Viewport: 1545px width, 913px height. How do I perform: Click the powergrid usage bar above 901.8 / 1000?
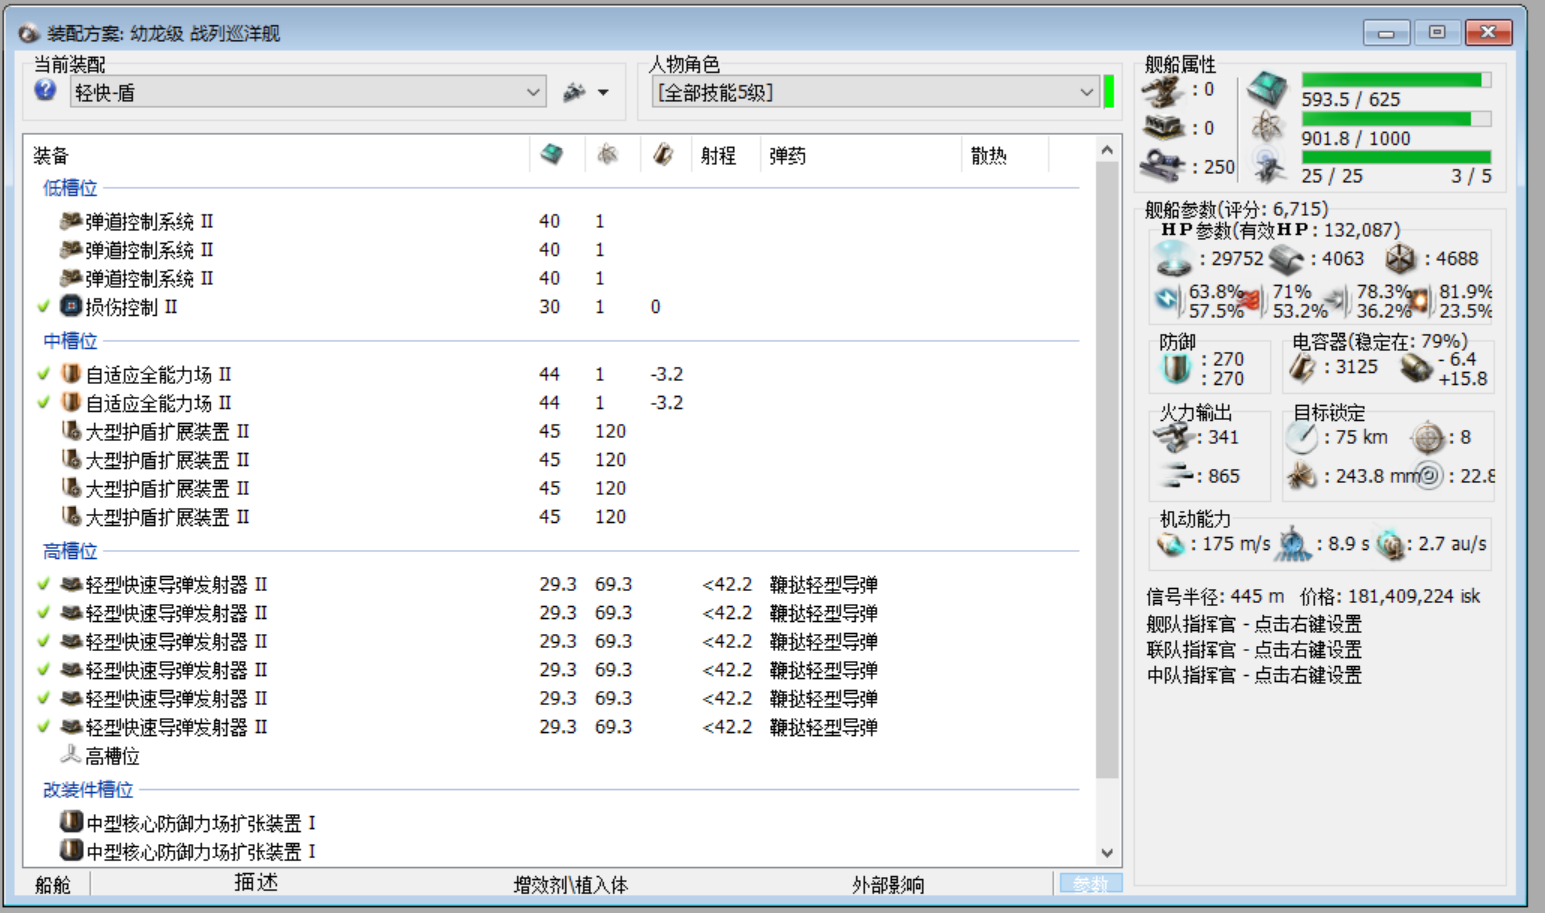1396,119
